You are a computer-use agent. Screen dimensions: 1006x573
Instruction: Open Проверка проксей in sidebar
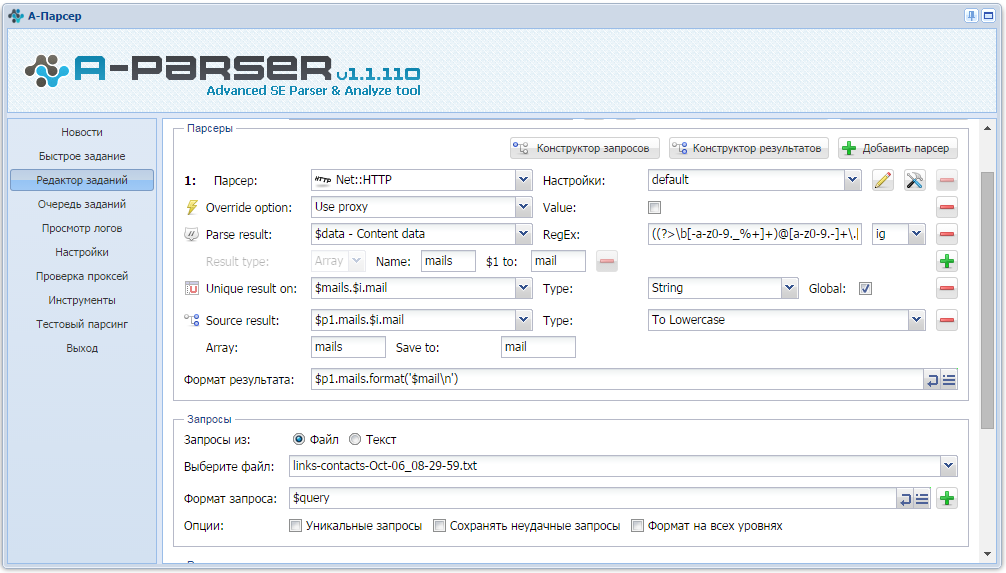[82, 277]
